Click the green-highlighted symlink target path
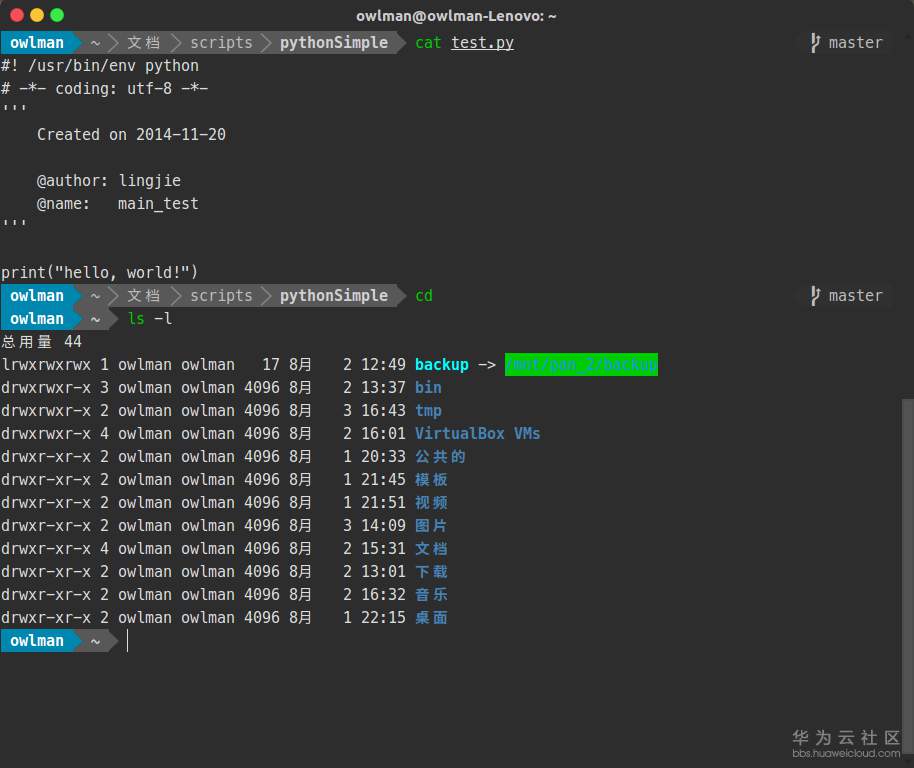Screen dimensions: 914x768 [581, 365]
